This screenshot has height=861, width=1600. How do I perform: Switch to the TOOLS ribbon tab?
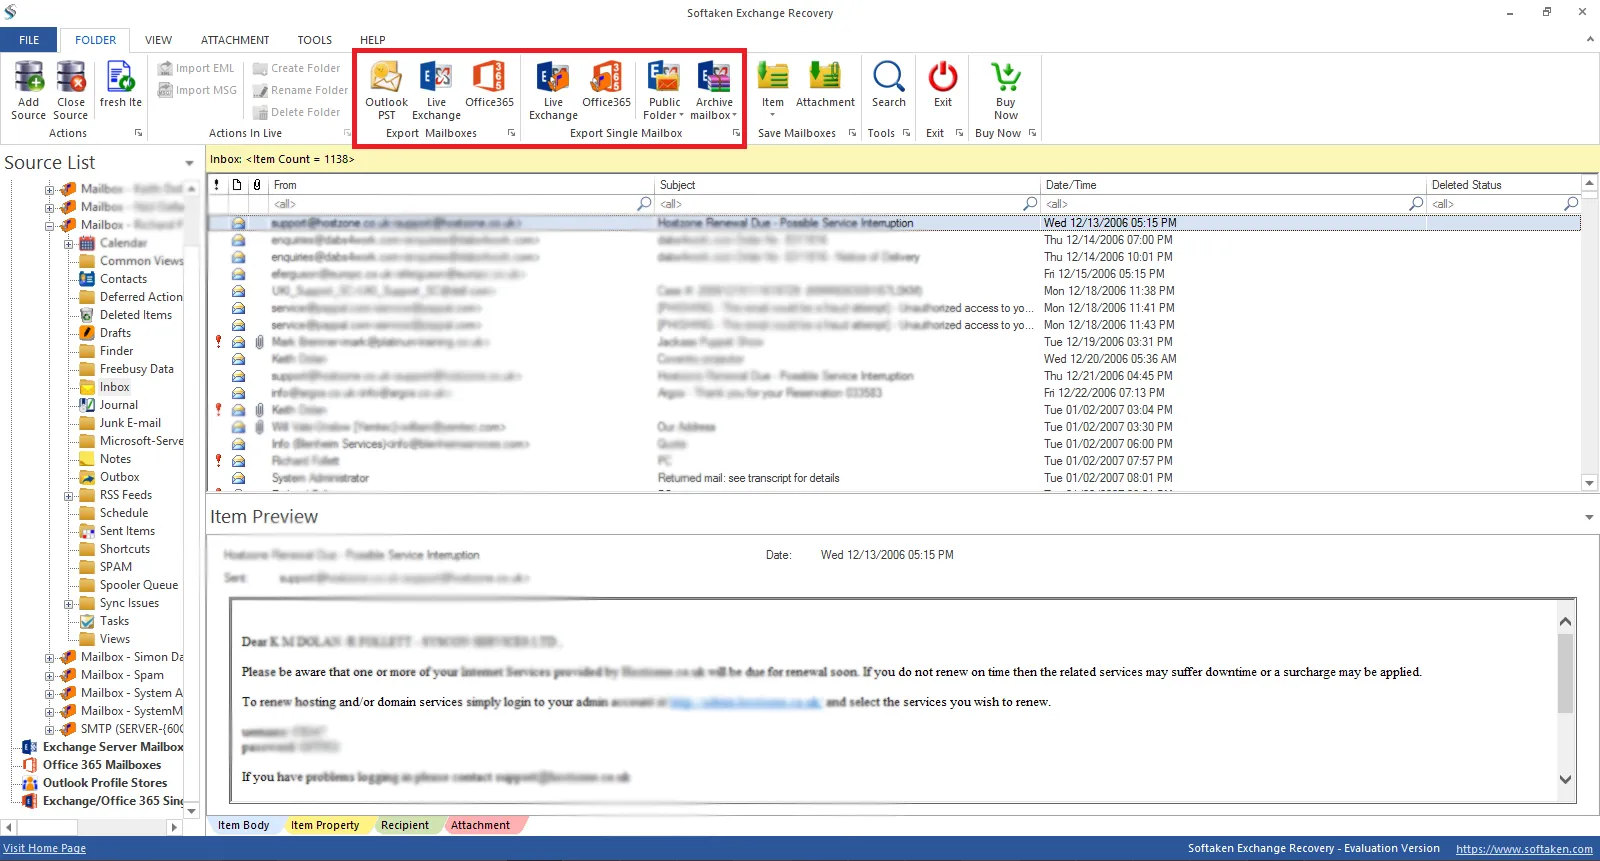point(314,40)
